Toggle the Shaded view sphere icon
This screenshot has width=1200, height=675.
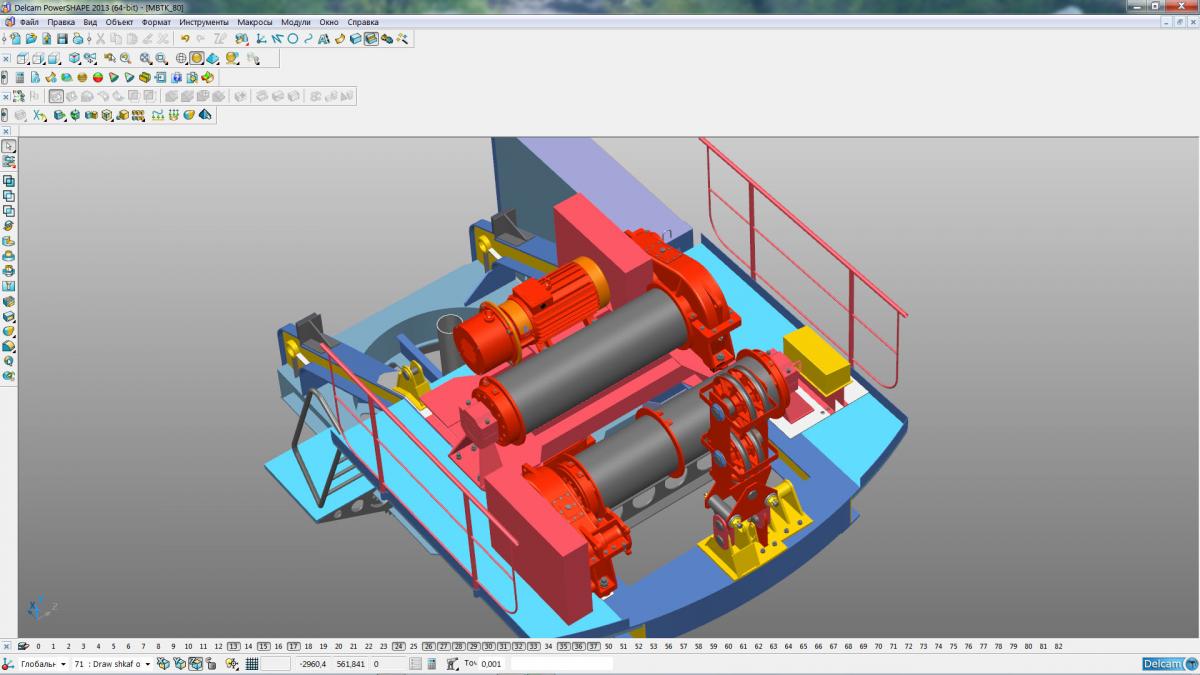197,58
